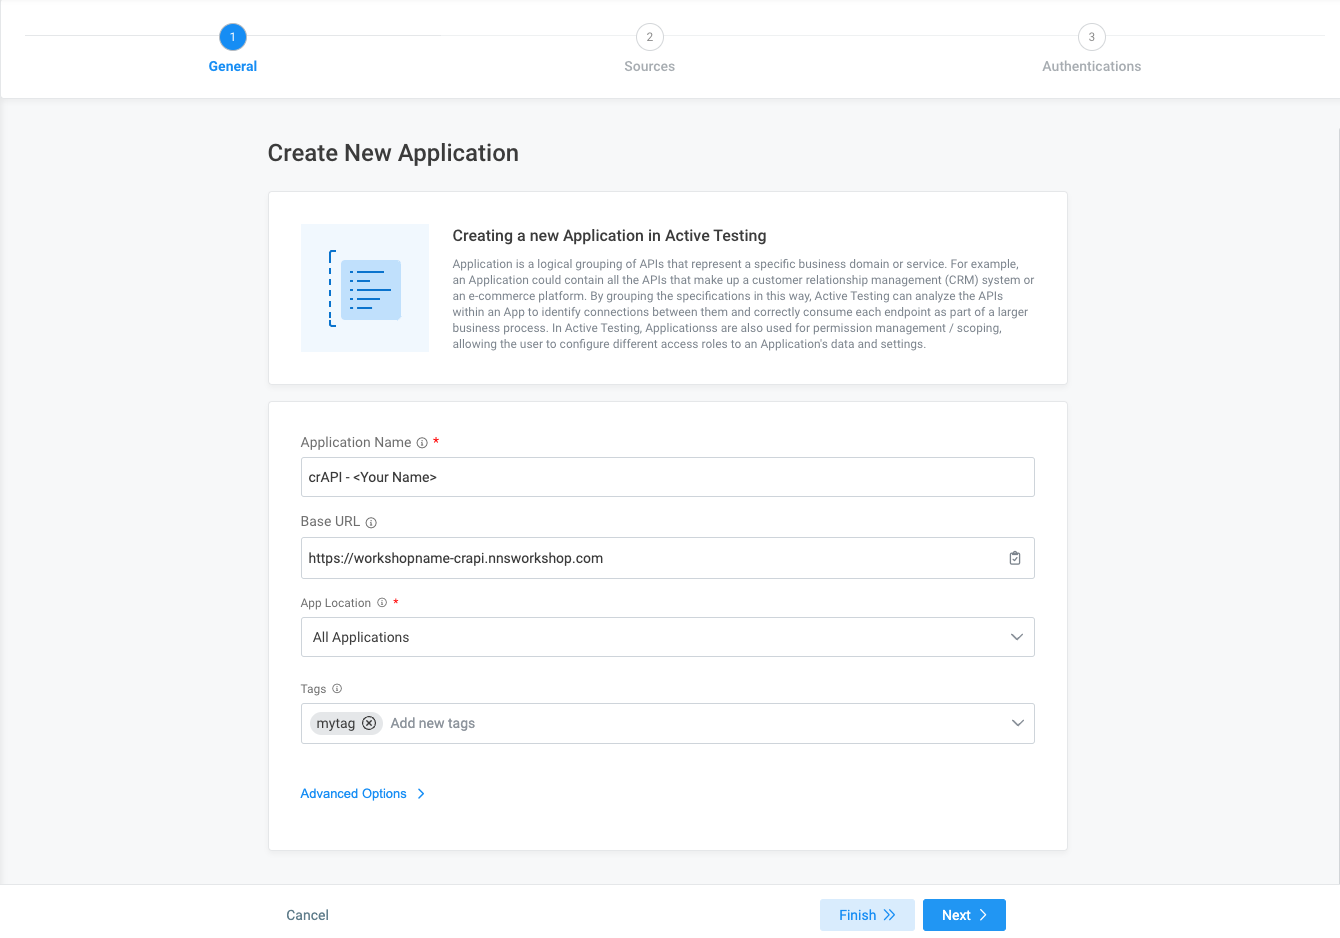Click into the Application Name field
The width and height of the screenshot is (1340, 938).
(667, 477)
